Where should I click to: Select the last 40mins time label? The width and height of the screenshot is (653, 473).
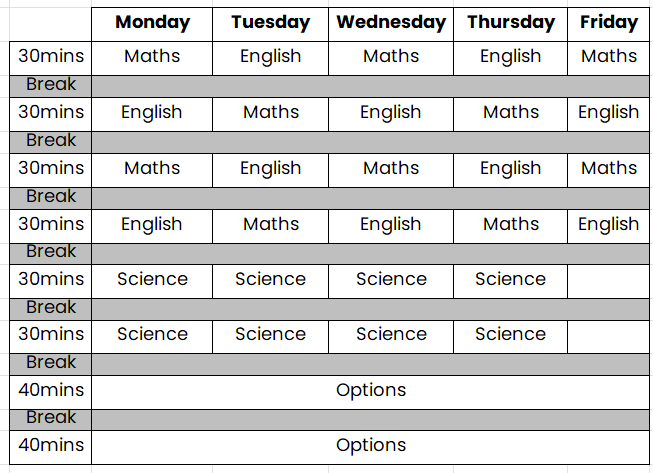[x=51, y=445]
